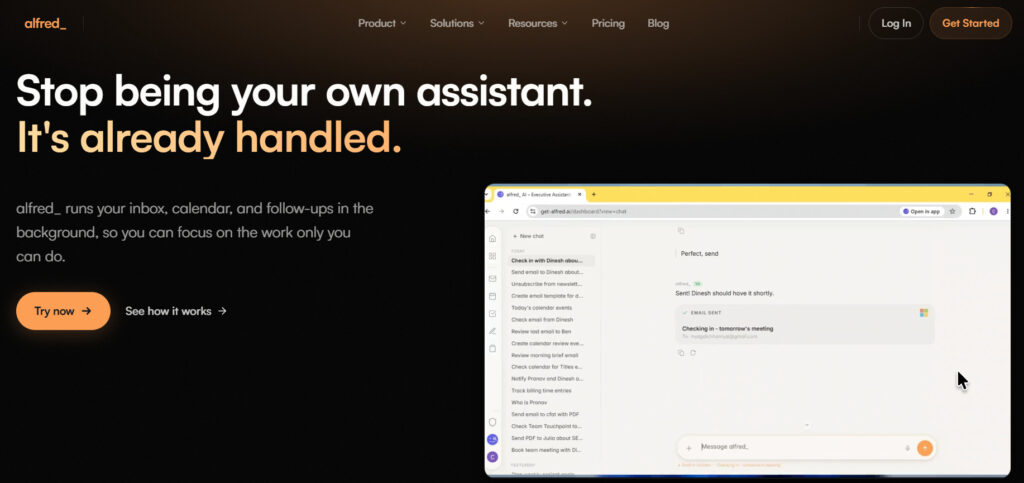The image size is (1024, 483).
Task: Click the Log In button
Action: 896,23
